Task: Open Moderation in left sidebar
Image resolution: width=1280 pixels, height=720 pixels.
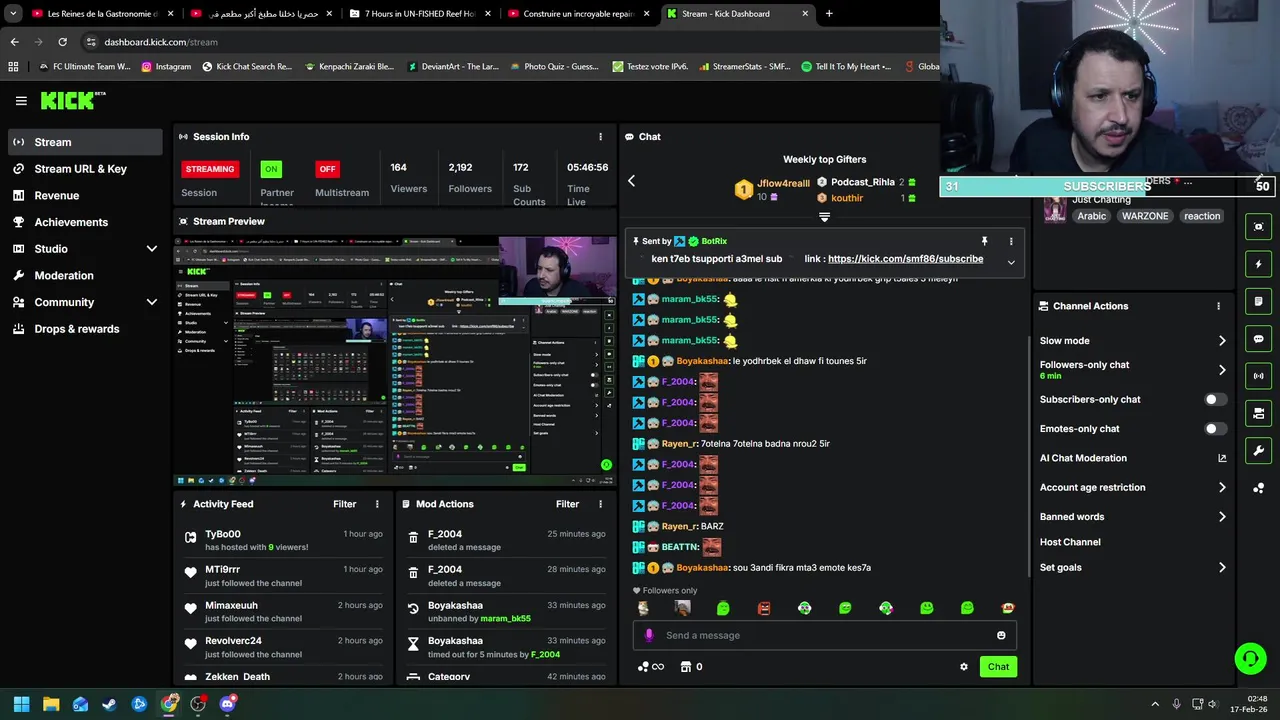Action: [85, 275]
